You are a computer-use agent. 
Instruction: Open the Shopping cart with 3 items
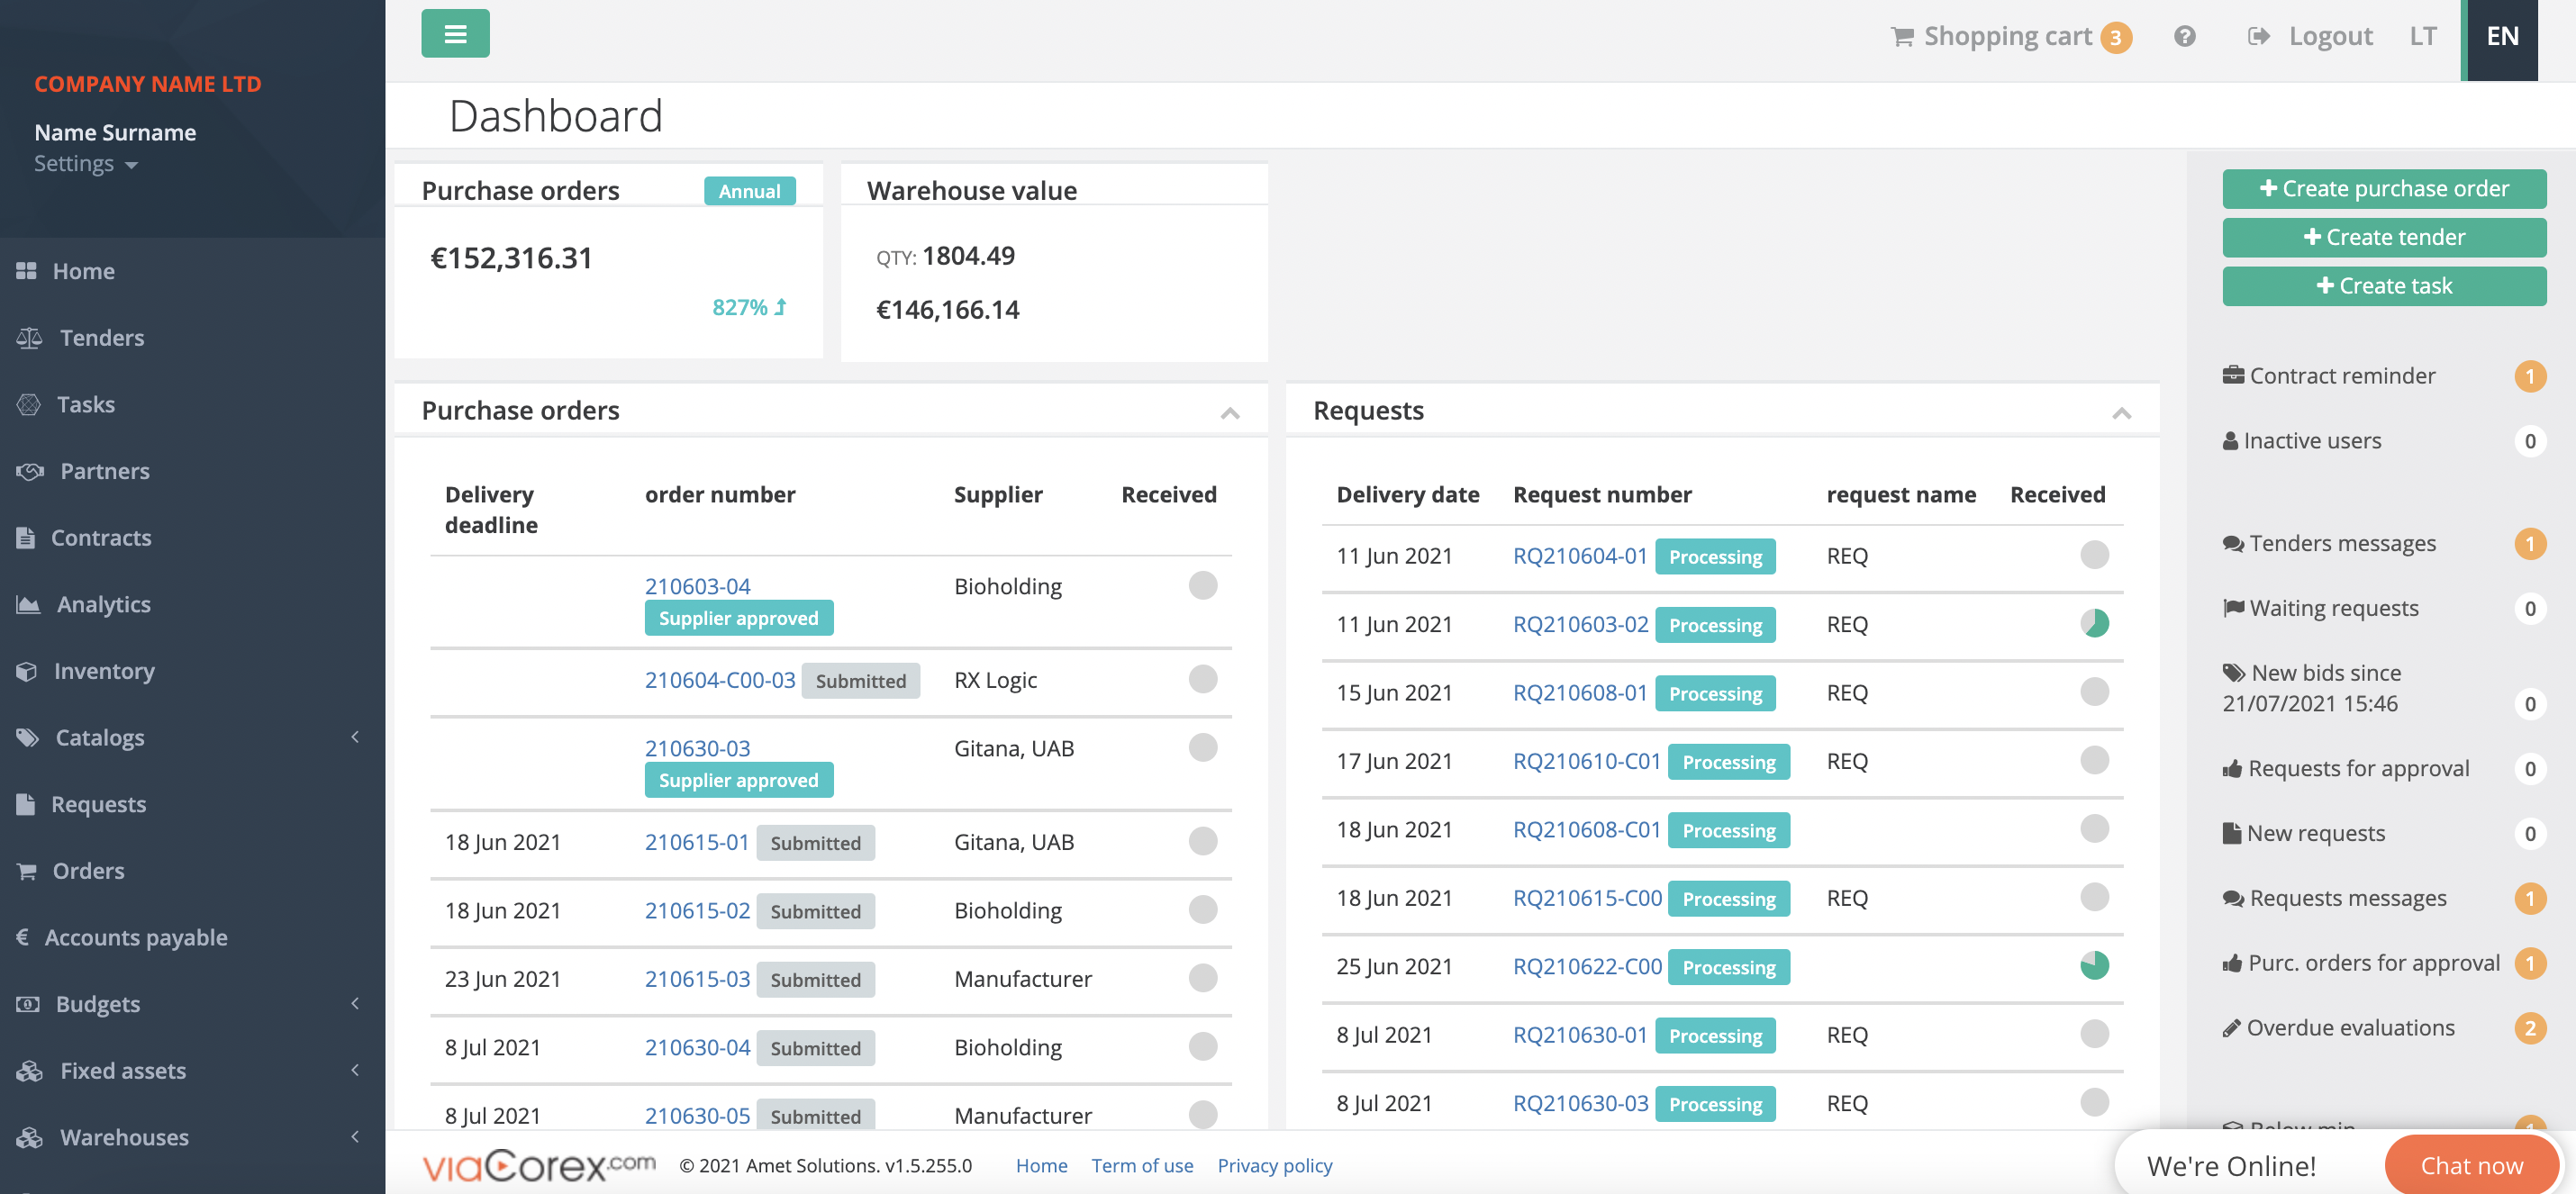(2008, 35)
